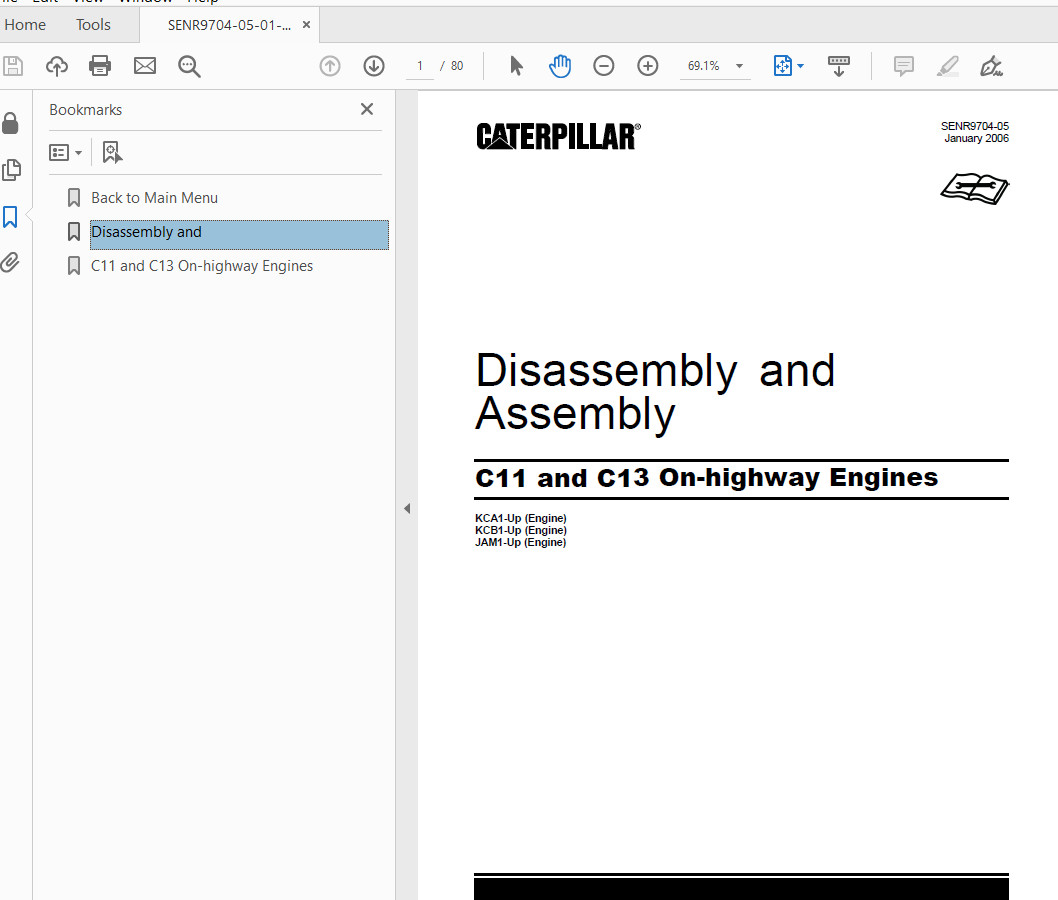Click the Bookmarks panel title
This screenshot has height=900, width=1058.
pos(86,110)
